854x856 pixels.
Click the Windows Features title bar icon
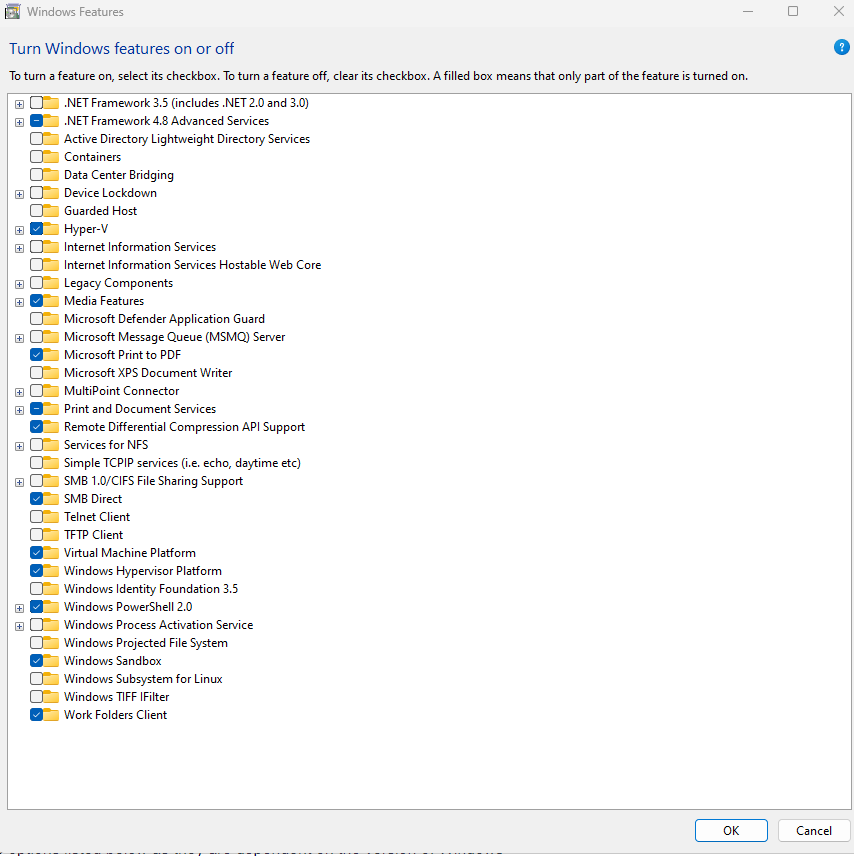click(13, 11)
